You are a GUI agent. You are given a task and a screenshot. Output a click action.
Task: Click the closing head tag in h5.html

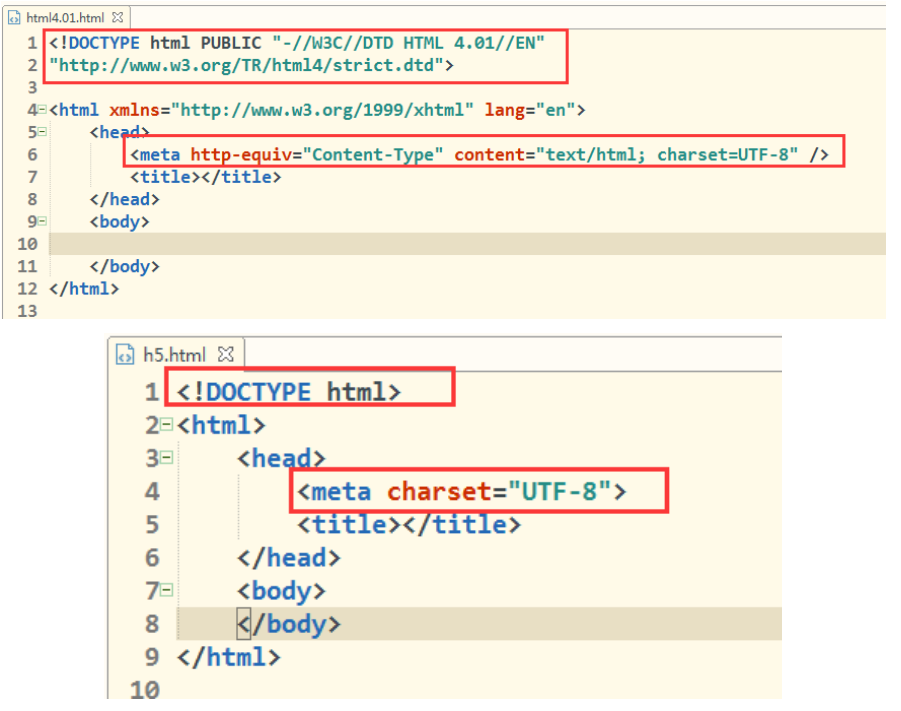pos(288,558)
